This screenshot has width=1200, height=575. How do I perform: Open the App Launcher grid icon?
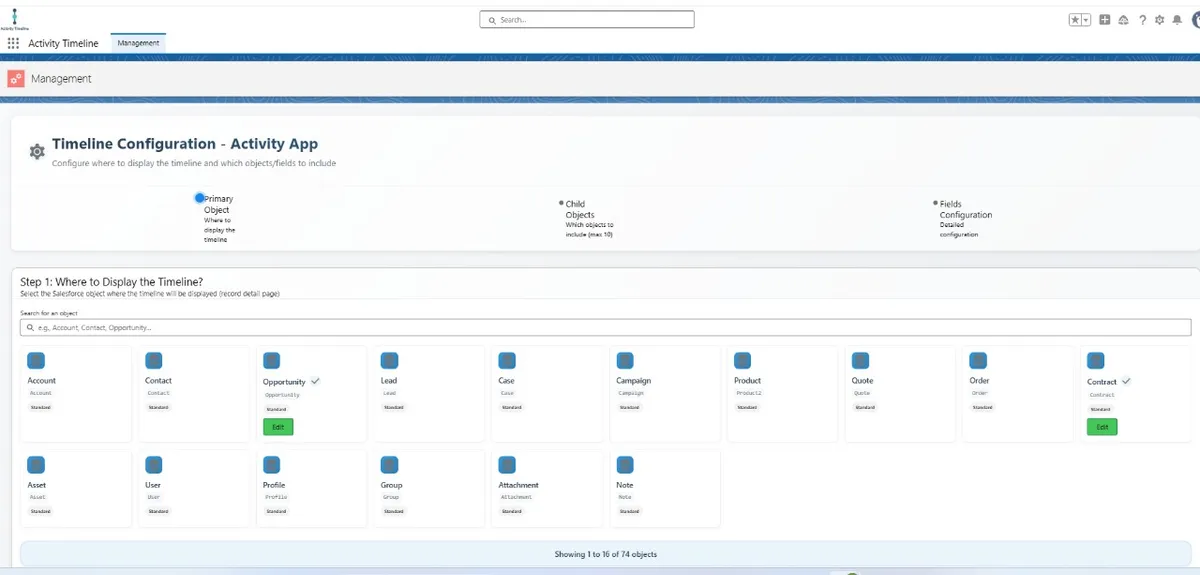(13, 43)
